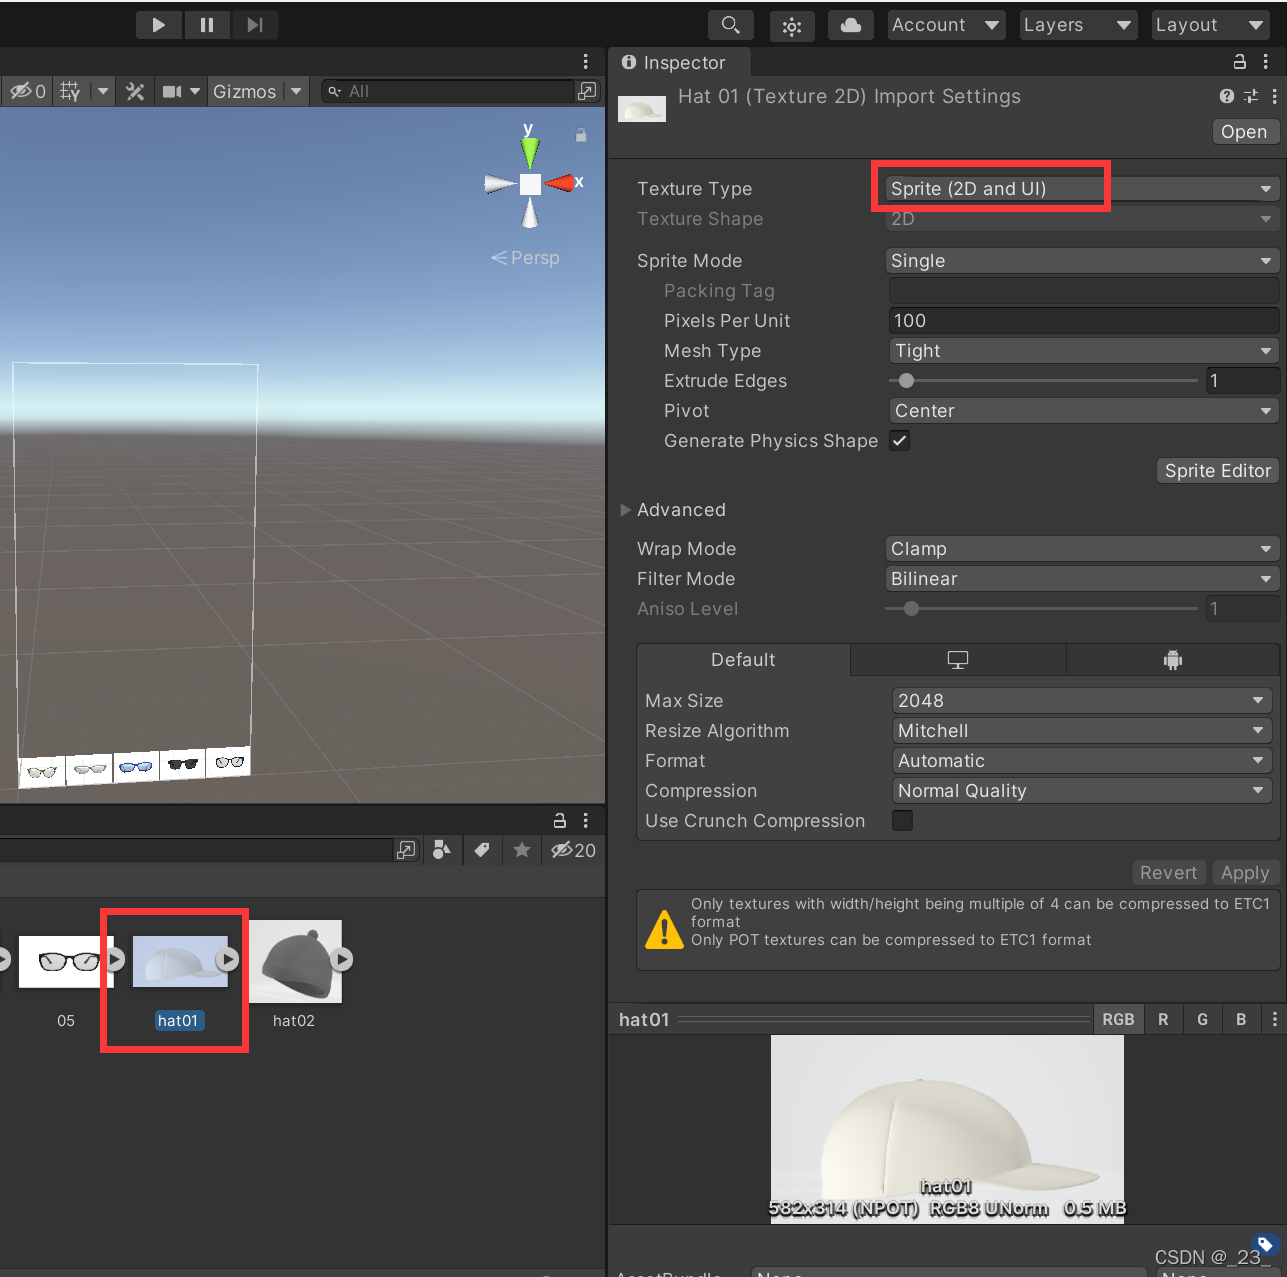Adjust the Extrude Edges slider

[1043, 381]
